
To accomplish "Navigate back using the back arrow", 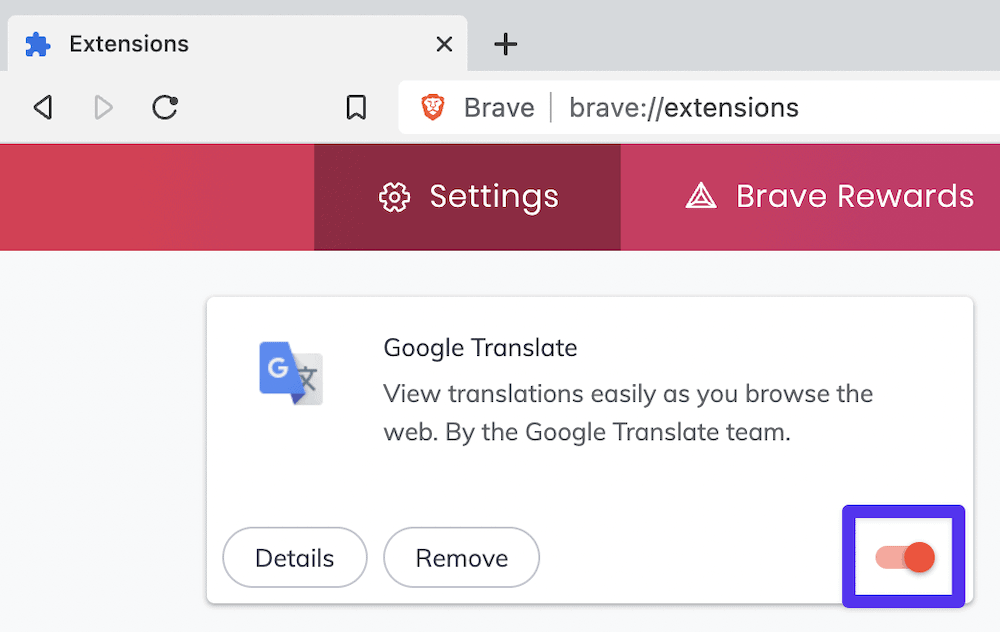I will [42, 107].
